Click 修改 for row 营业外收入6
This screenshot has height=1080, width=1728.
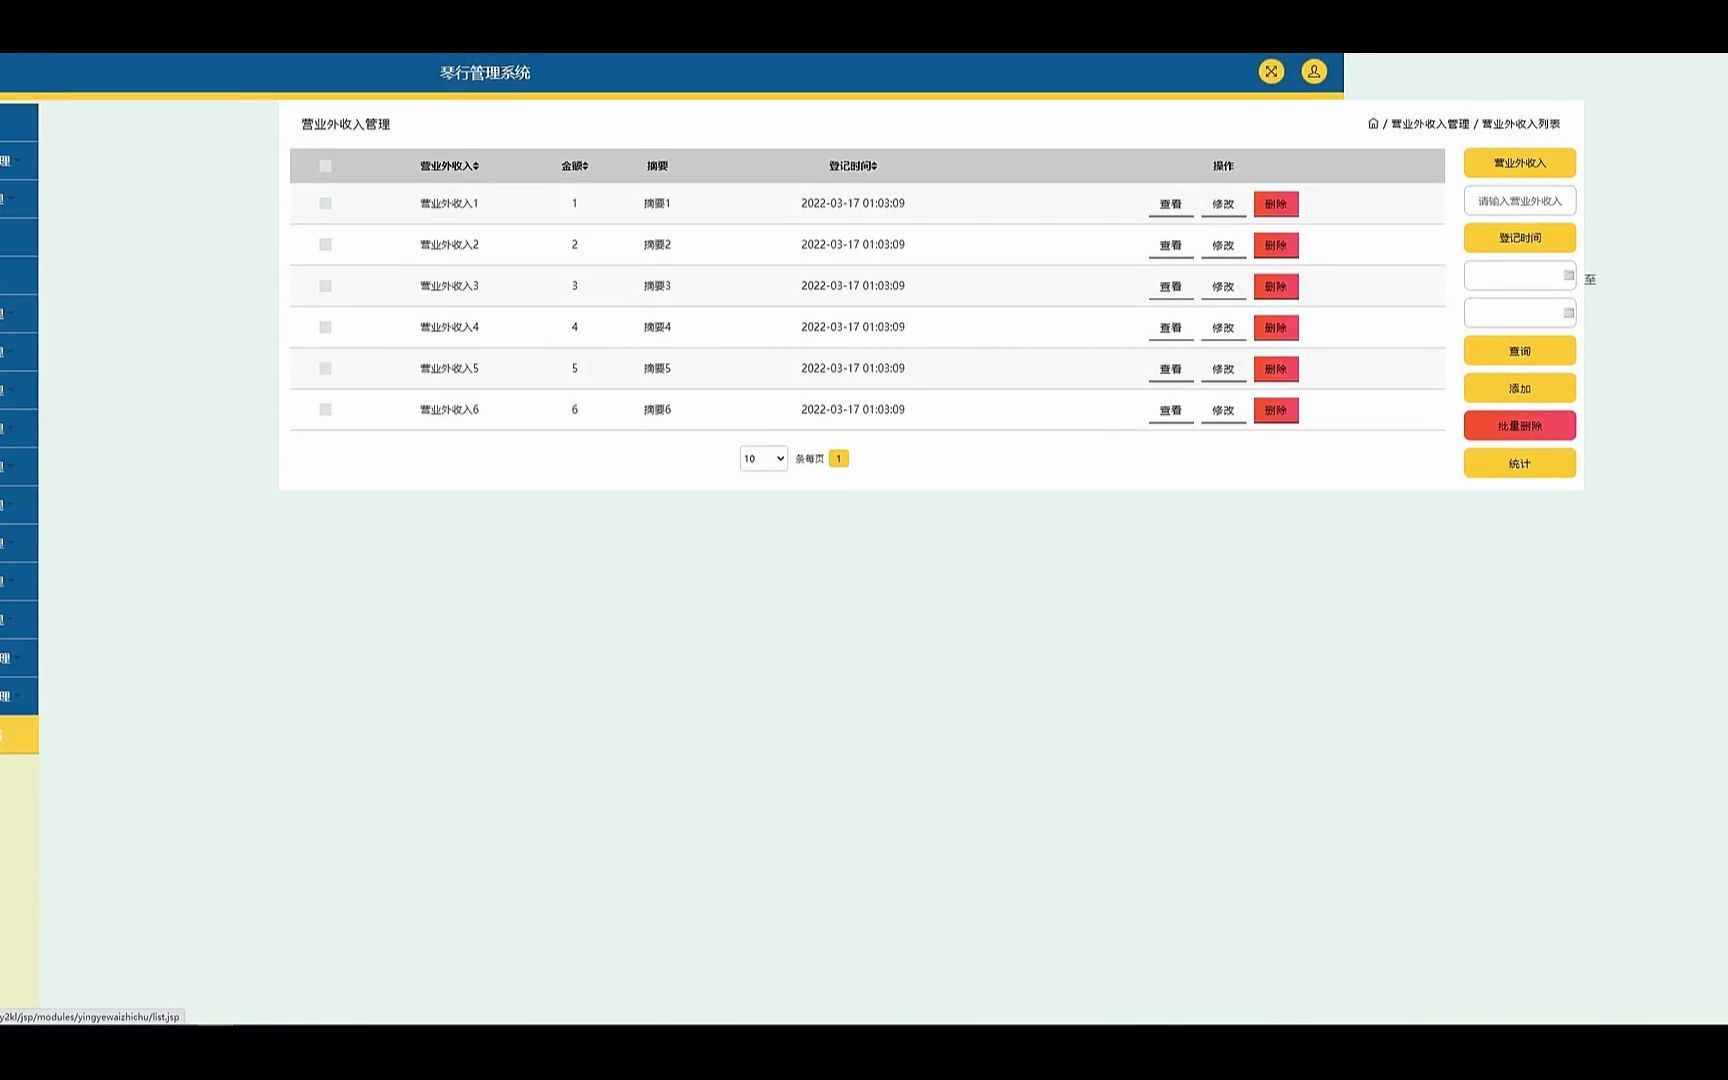[x=1223, y=410]
